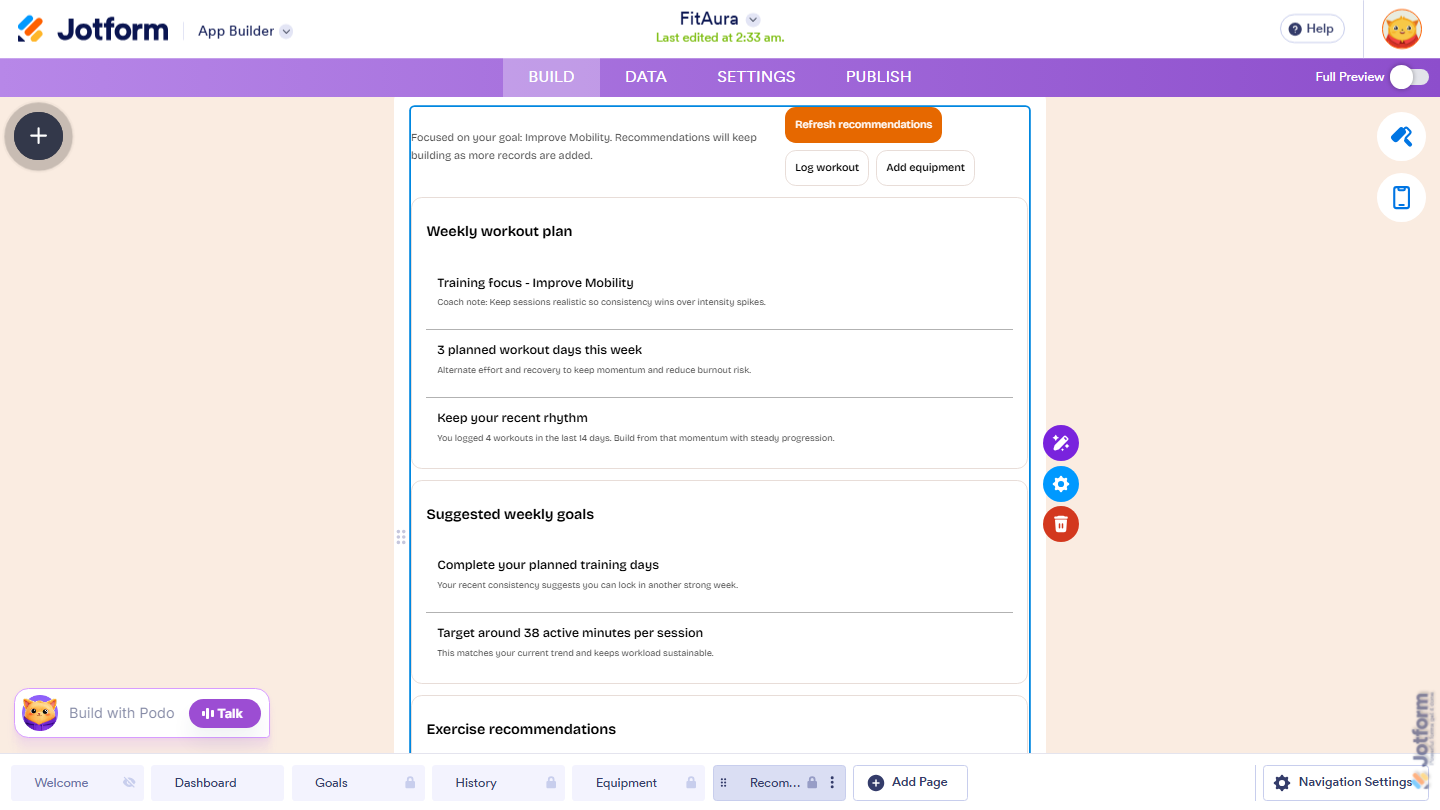Switch to the DATA tab
Screen dimensions: 1440x810
point(646,77)
